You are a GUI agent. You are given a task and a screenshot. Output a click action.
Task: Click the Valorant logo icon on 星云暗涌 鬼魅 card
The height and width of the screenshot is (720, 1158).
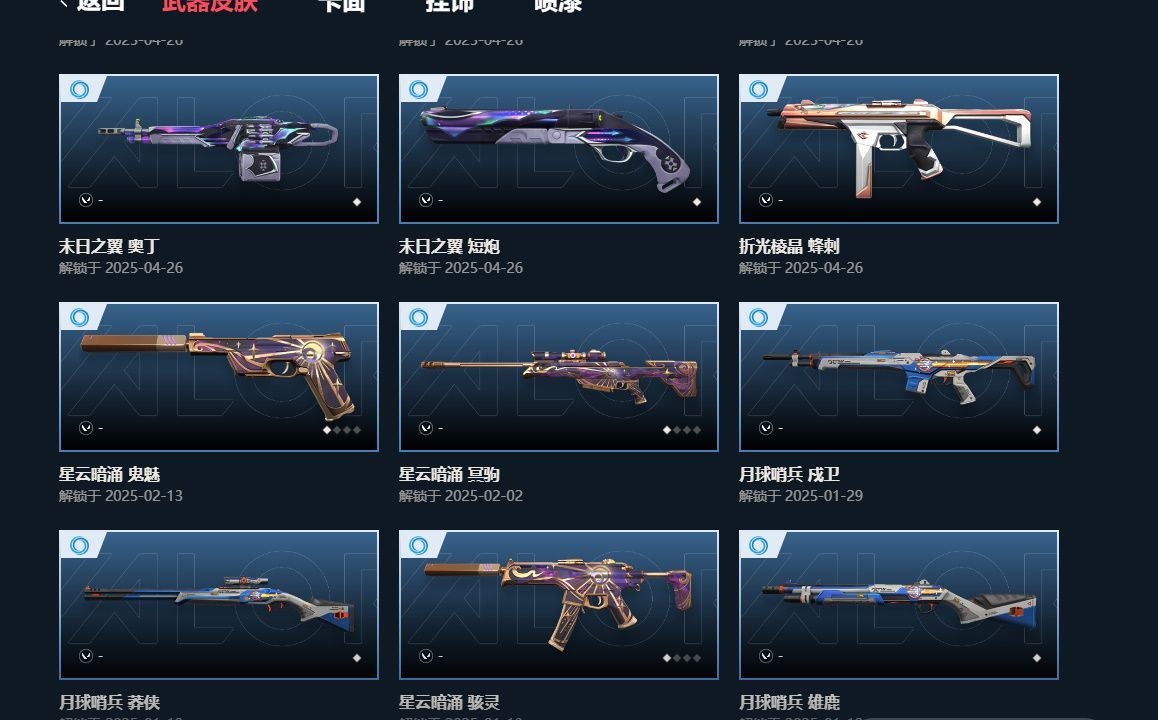tap(86, 428)
